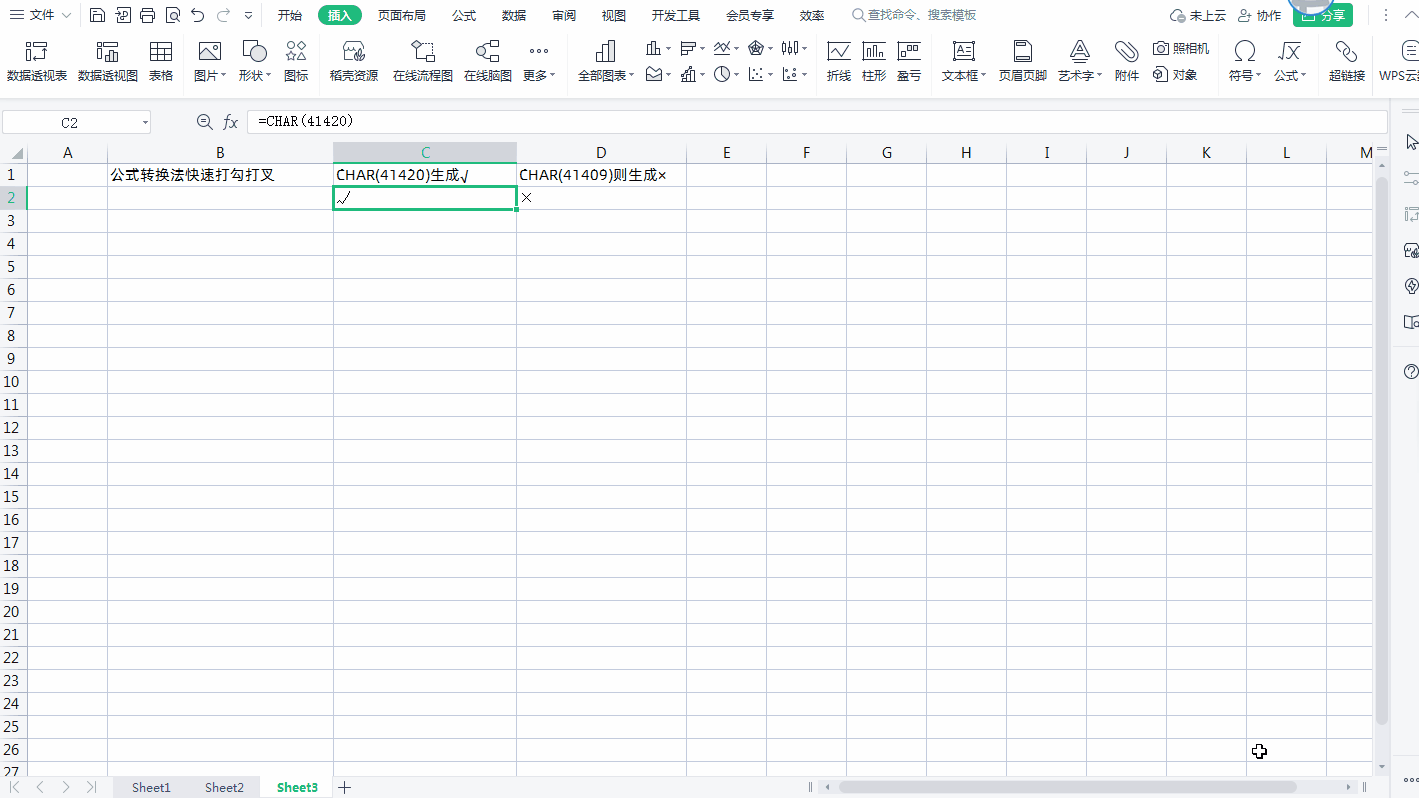
Task: Open the Icons (图标) library
Action: pos(296,61)
